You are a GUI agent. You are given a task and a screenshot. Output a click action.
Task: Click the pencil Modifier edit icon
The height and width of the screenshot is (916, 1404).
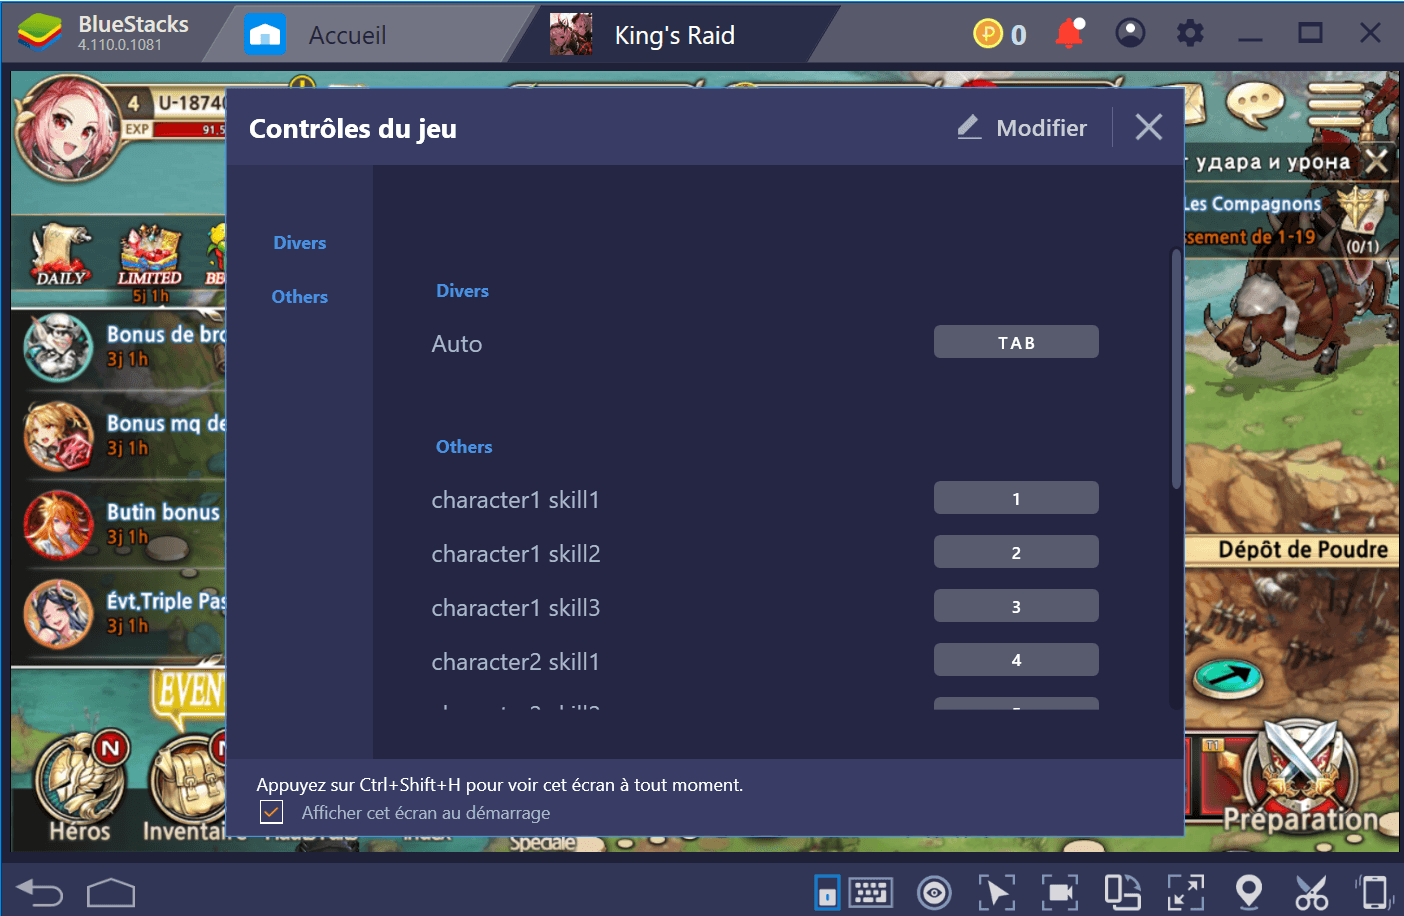[x=969, y=127]
